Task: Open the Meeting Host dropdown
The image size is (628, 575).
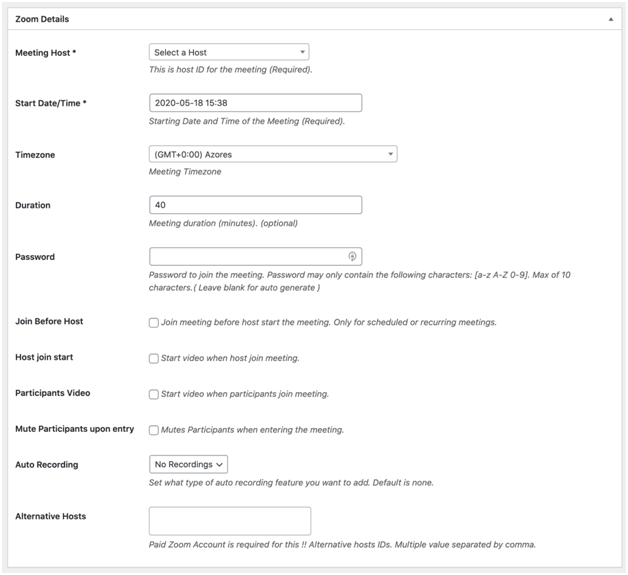Action: pyautogui.click(x=229, y=52)
